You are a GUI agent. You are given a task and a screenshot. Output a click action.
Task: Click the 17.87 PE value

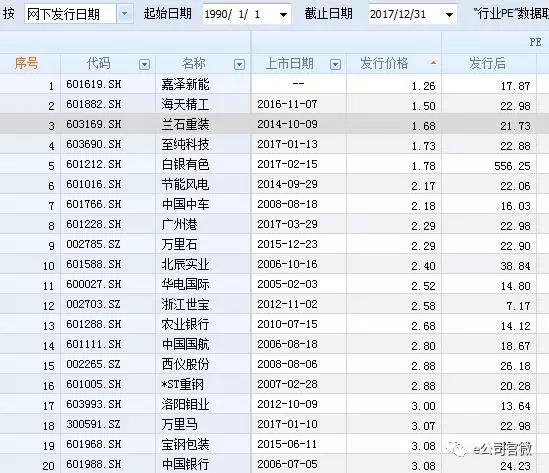tap(515, 86)
